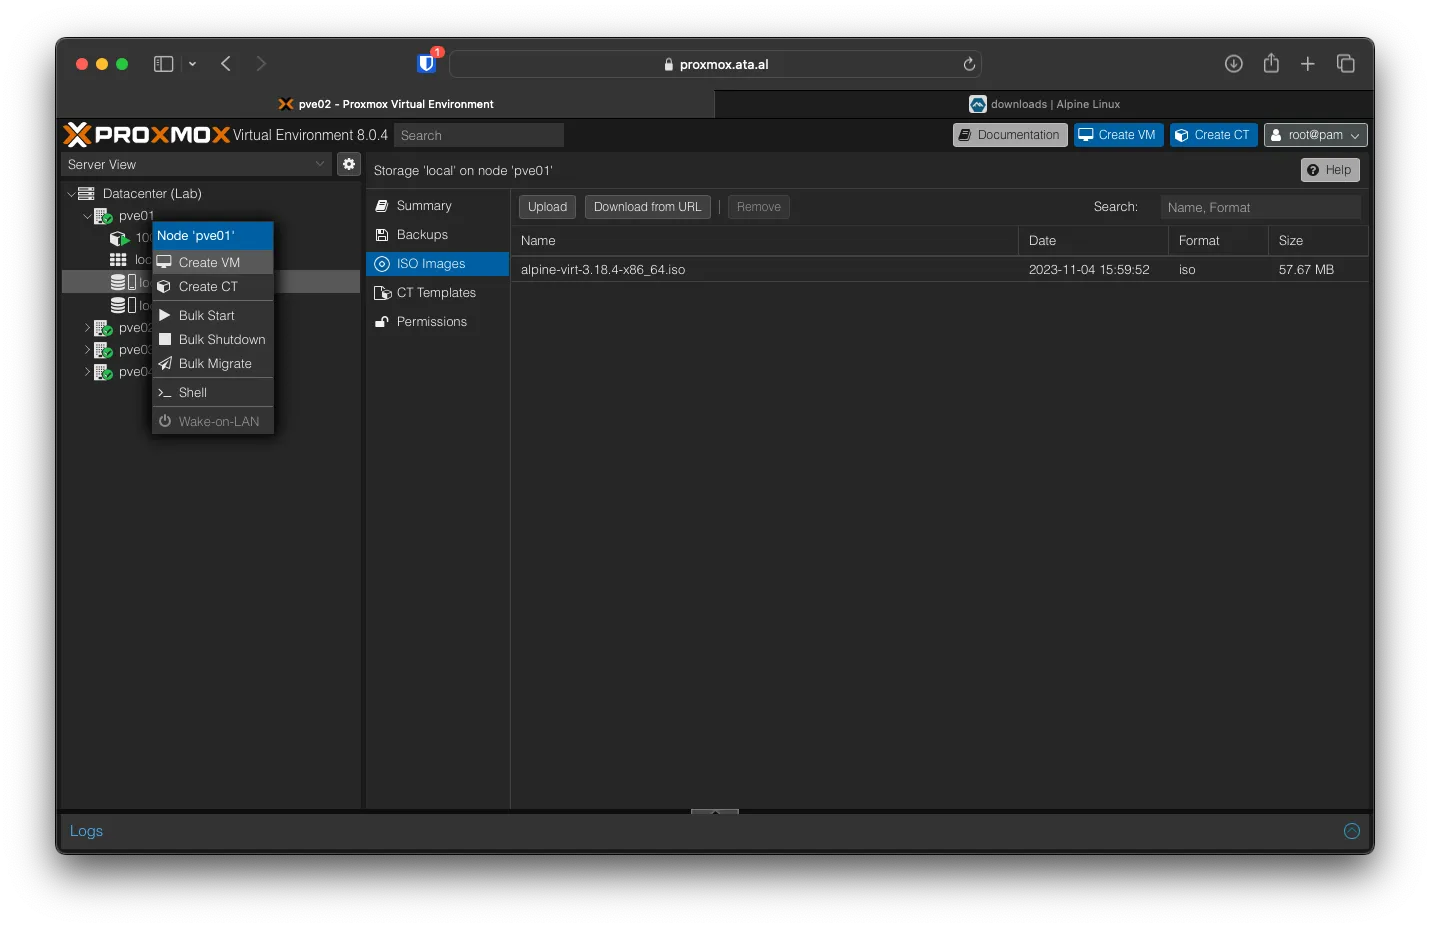This screenshot has width=1430, height=928.
Task: Select the pve01 node icon
Action: pyautogui.click(x=103, y=216)
